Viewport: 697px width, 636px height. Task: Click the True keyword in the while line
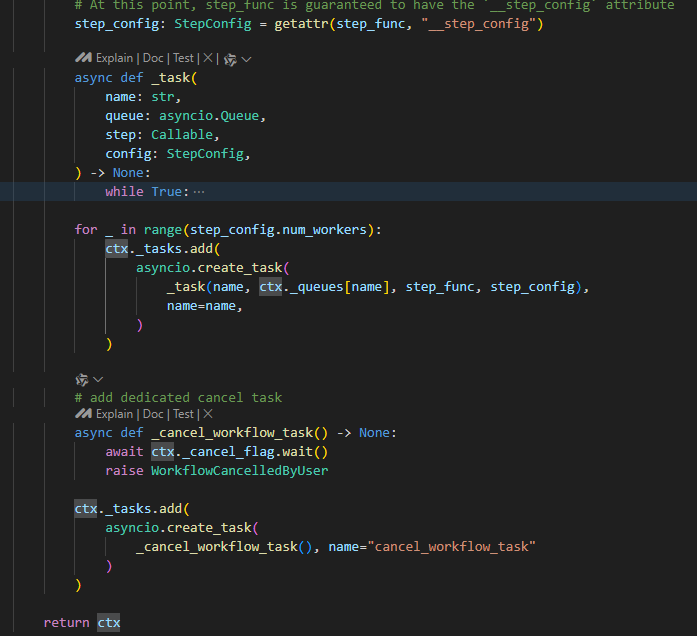pyautogui.click(x=167, y=192)
